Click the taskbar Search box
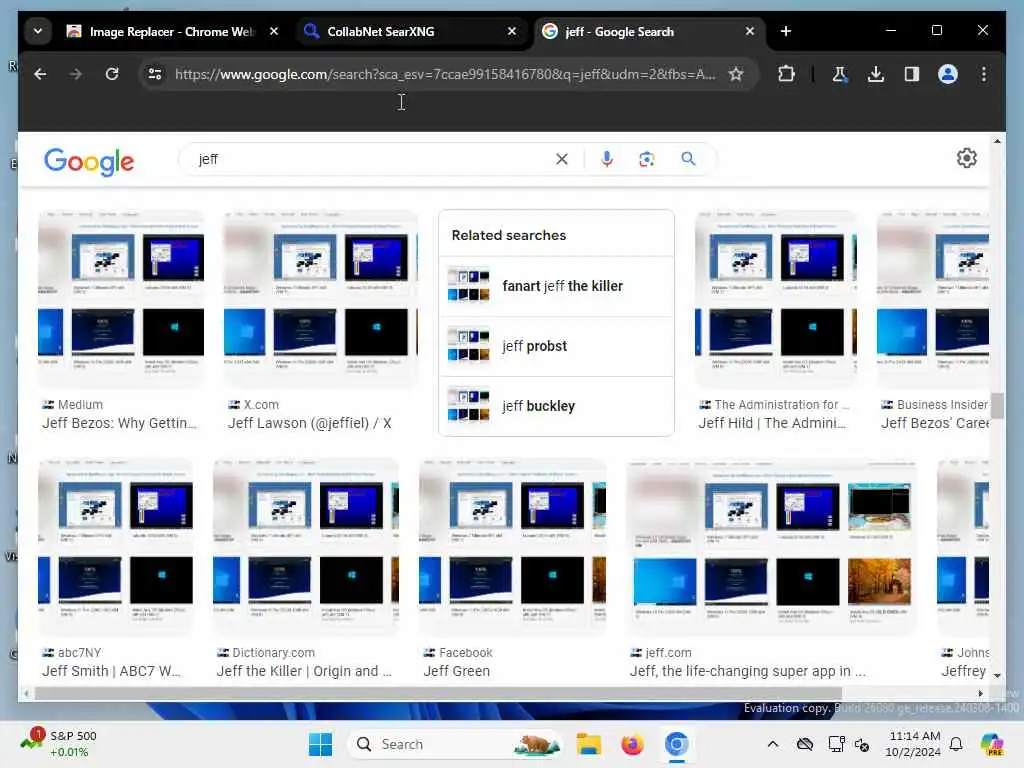Screen dimensions: 1024x768 coord(455,744)
